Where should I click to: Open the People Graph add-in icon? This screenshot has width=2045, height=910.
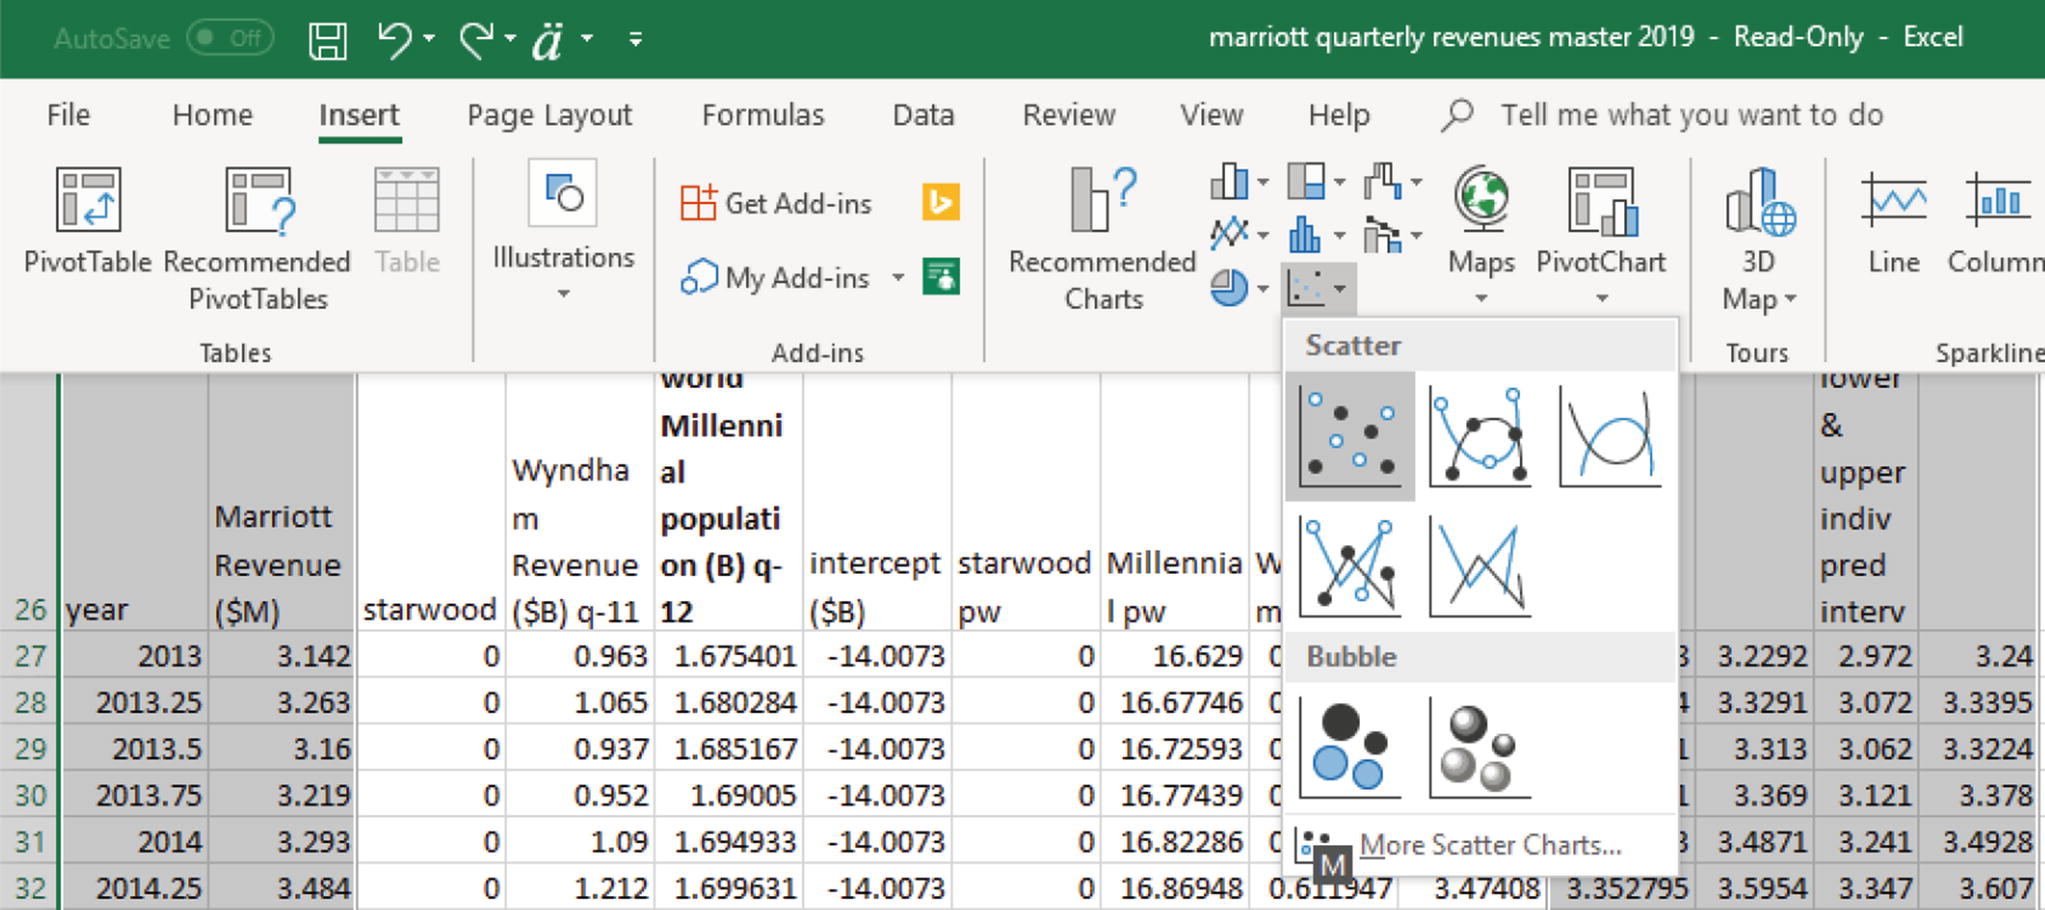click(941, 276)
